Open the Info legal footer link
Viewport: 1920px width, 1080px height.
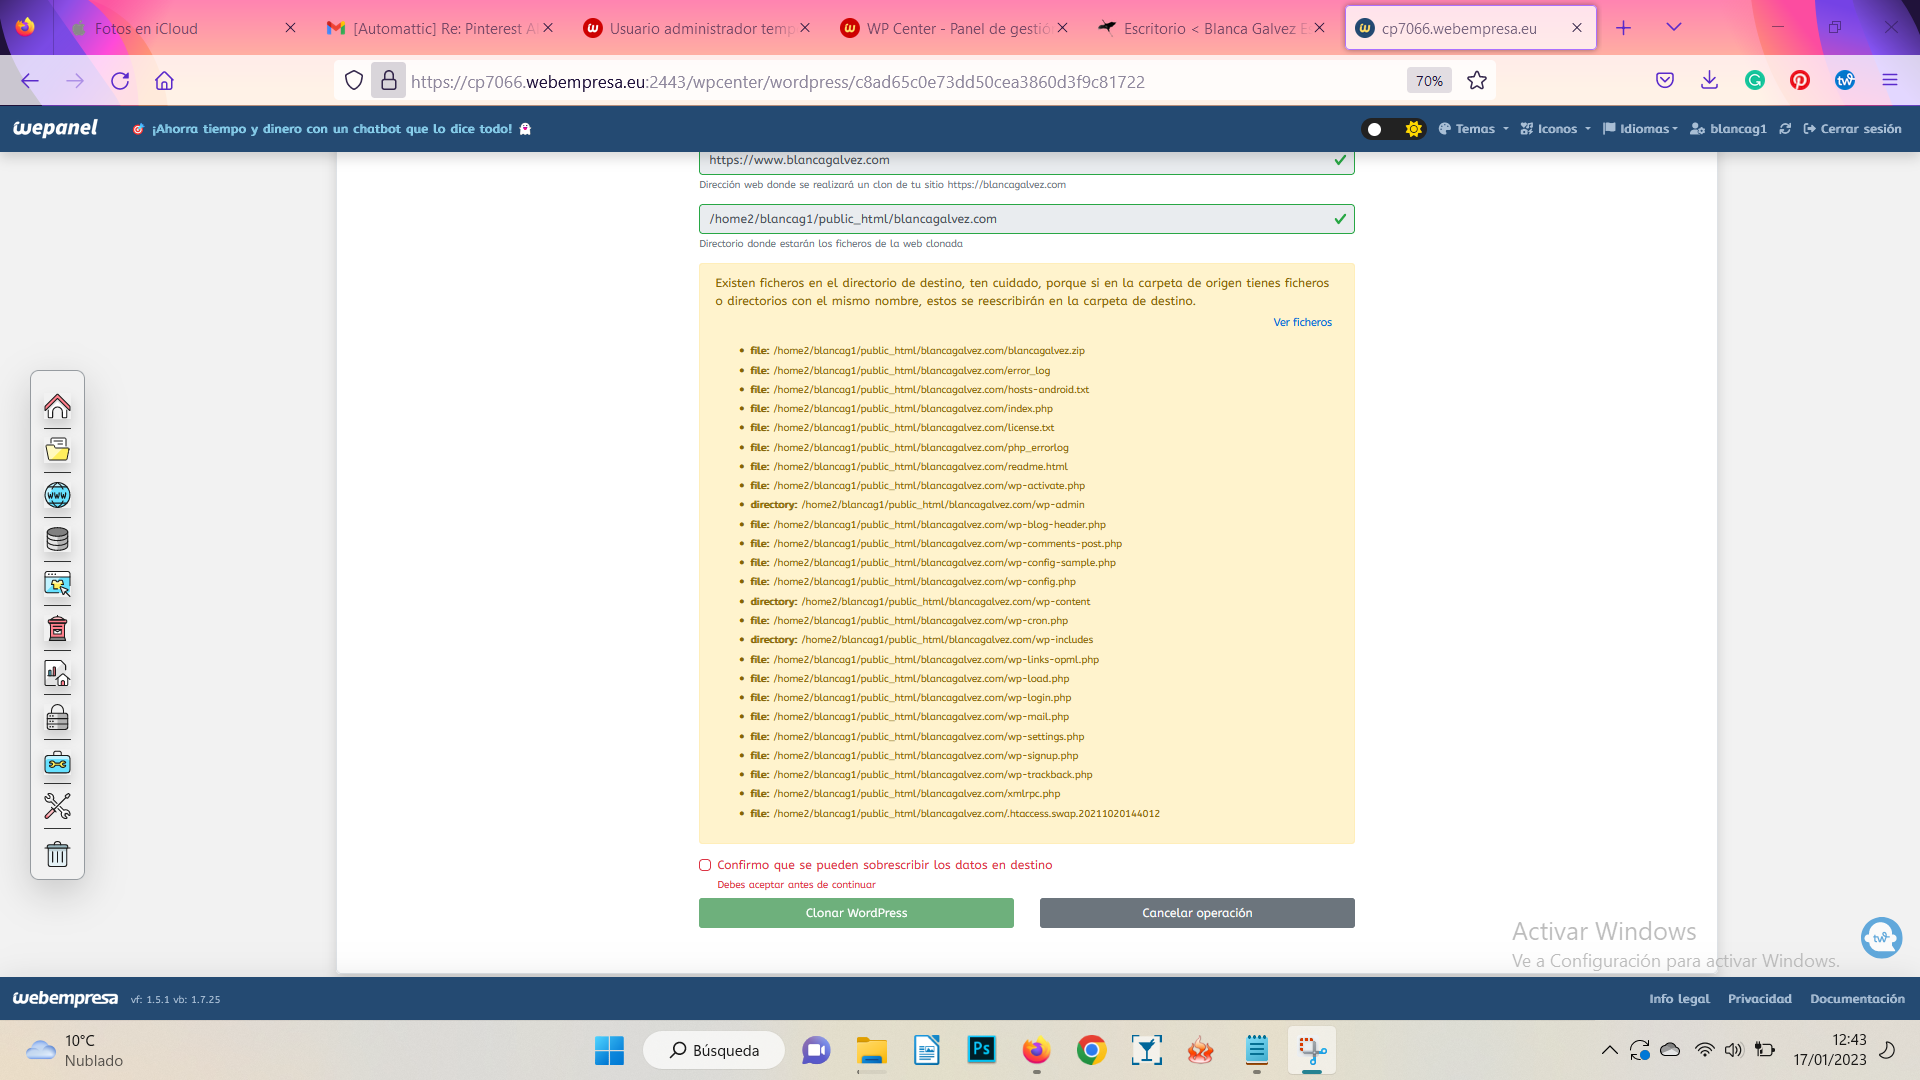[1679, 999]
